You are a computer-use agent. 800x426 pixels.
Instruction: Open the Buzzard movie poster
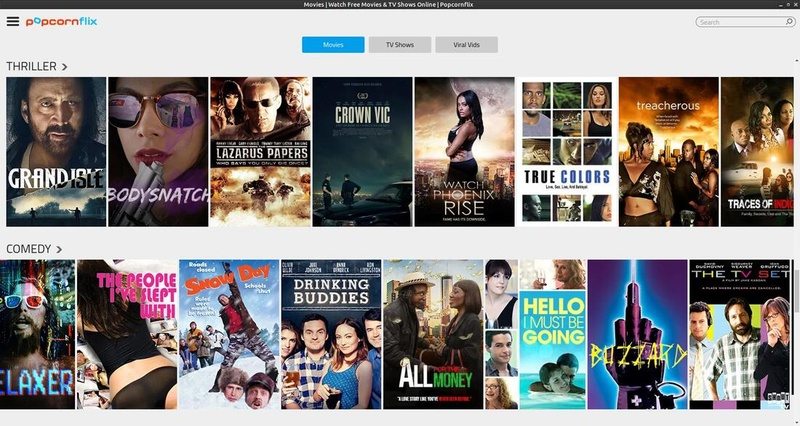pos(637,334)
